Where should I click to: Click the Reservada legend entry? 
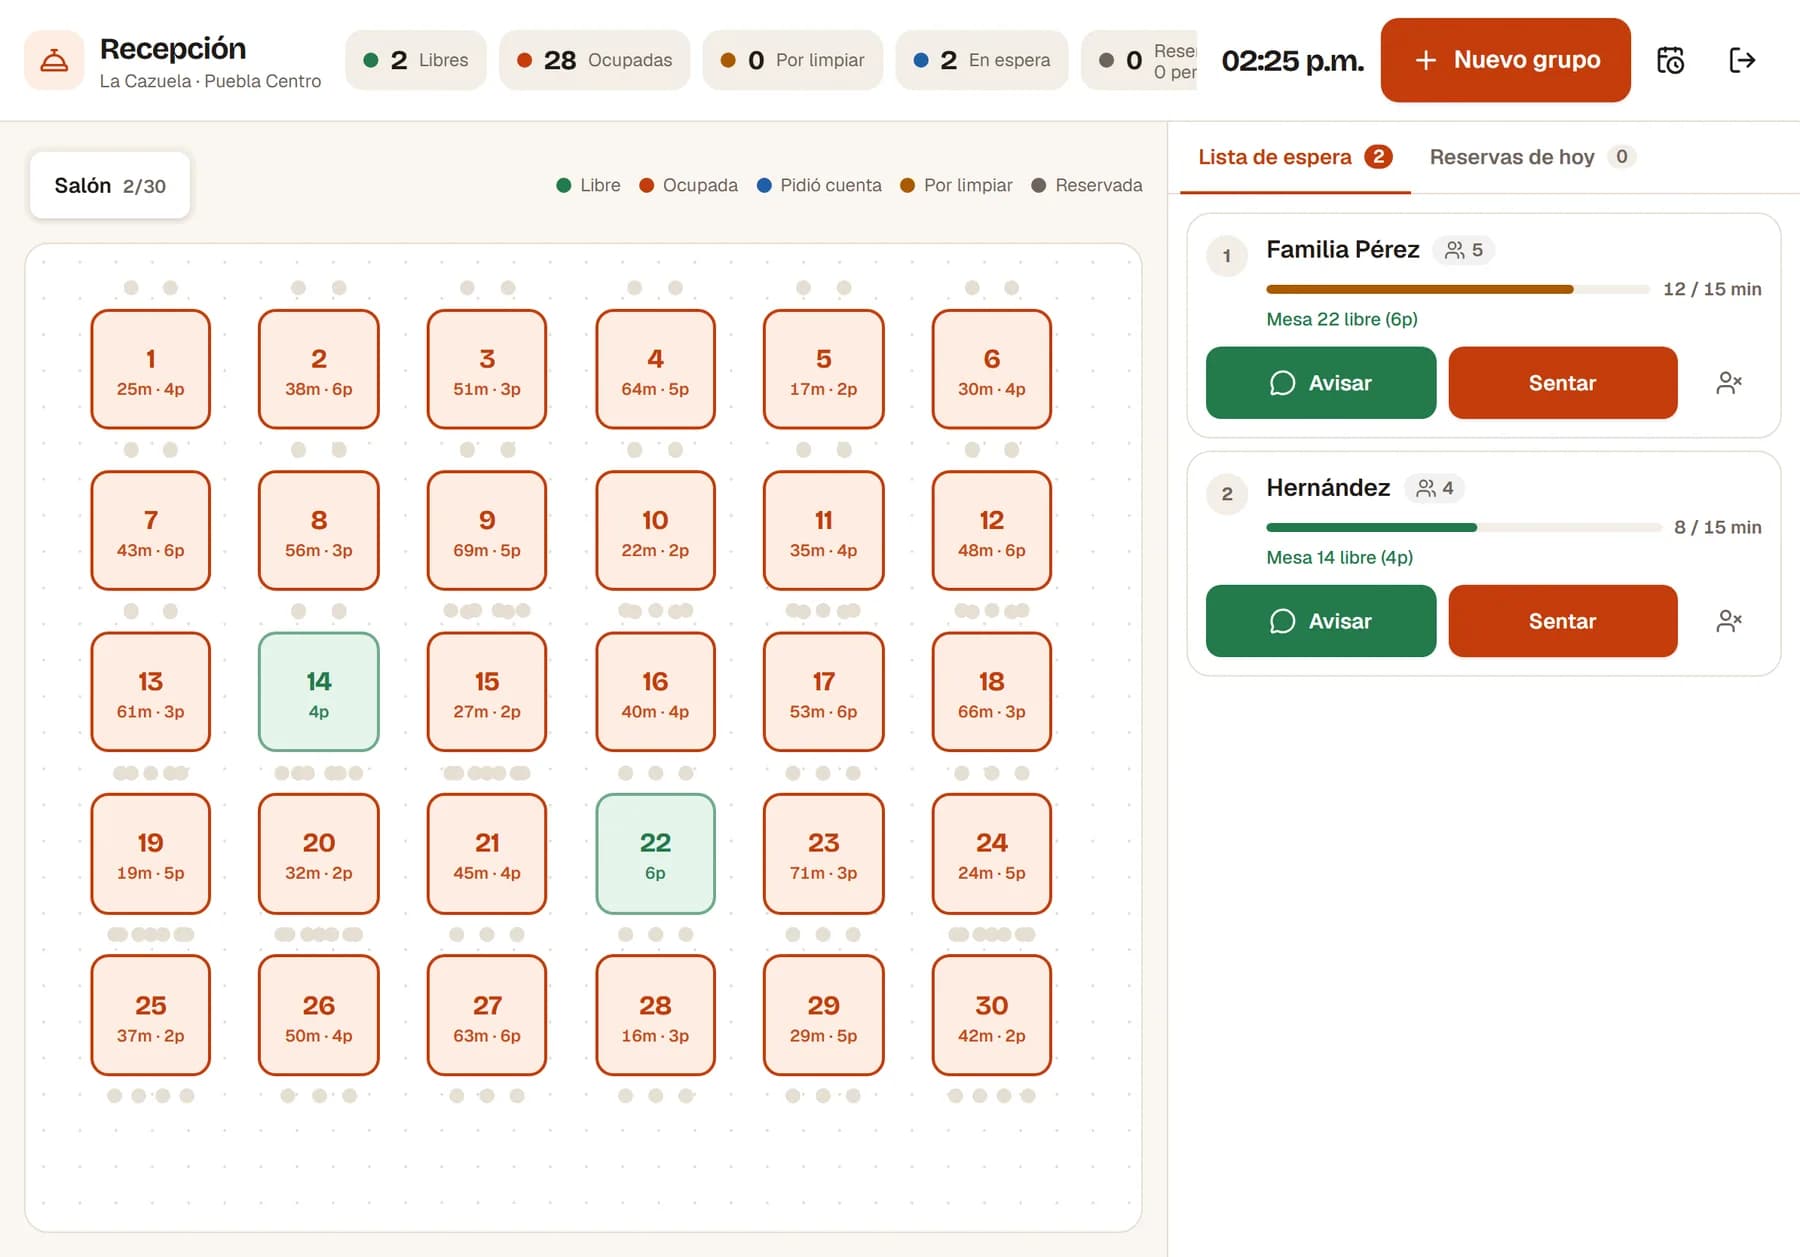(1086, 185)
